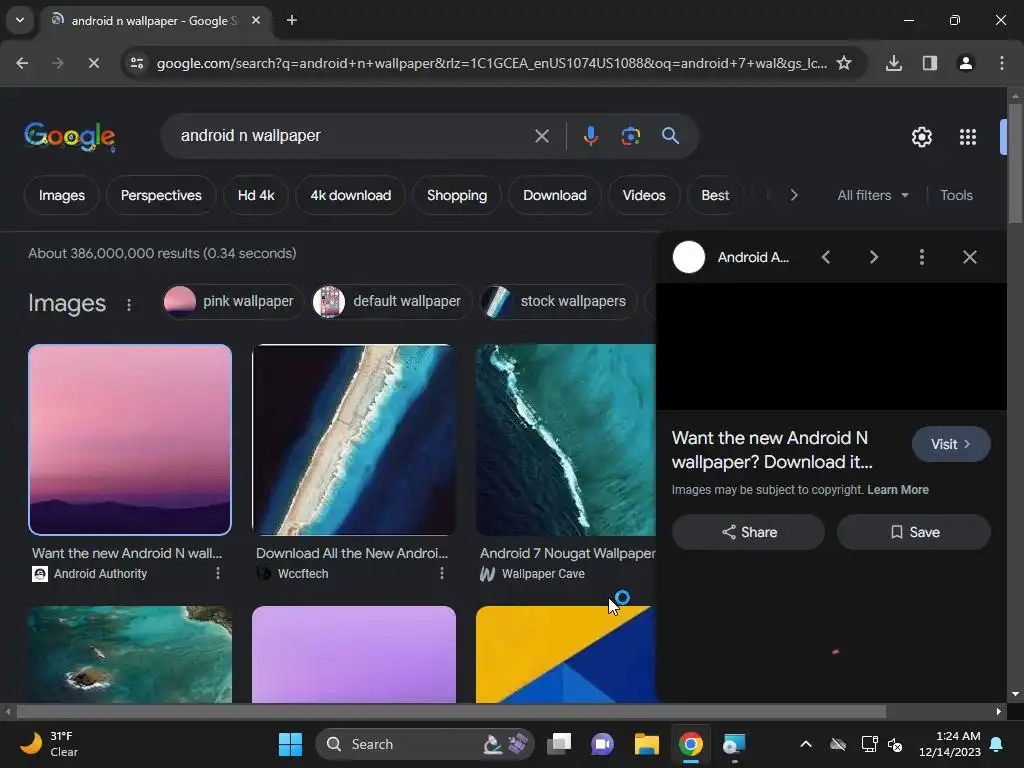
Task: Open a new browser tab
Action: pyautogui.click(x=292, y=20)
